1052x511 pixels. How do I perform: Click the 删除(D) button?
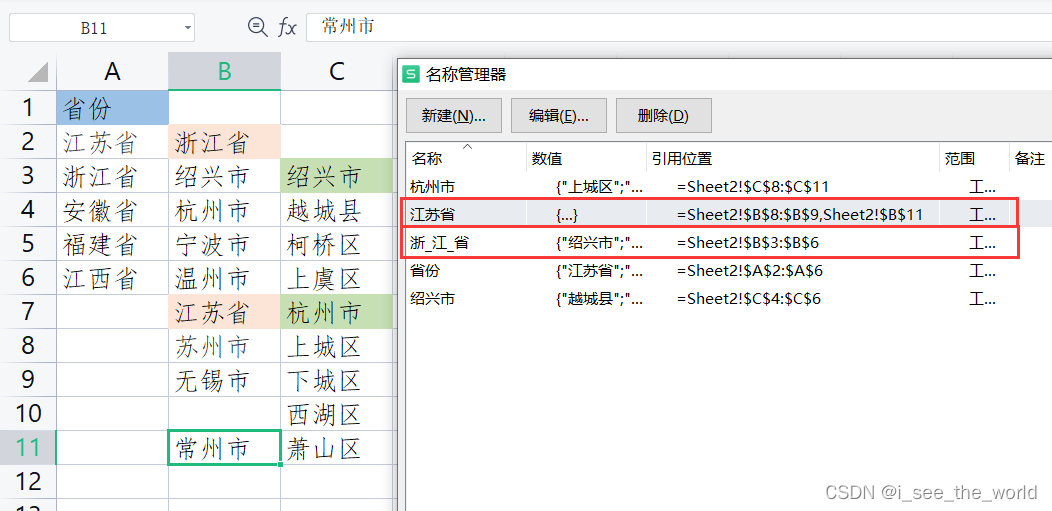664,116
